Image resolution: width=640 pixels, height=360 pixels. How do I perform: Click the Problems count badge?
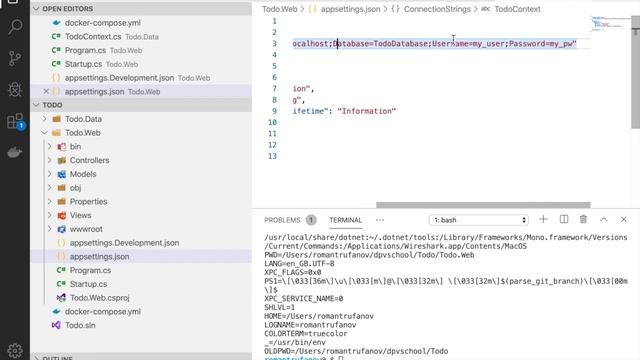coord(311,220)
